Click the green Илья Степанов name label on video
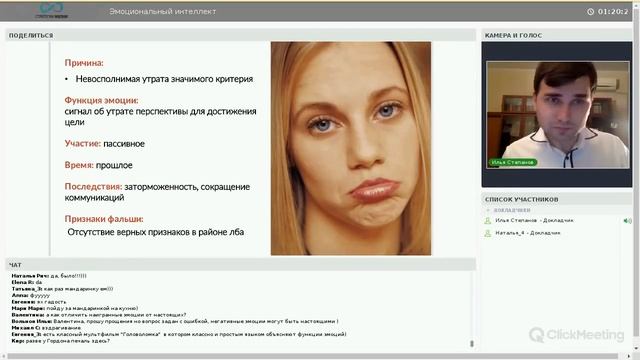 point(513,162)
